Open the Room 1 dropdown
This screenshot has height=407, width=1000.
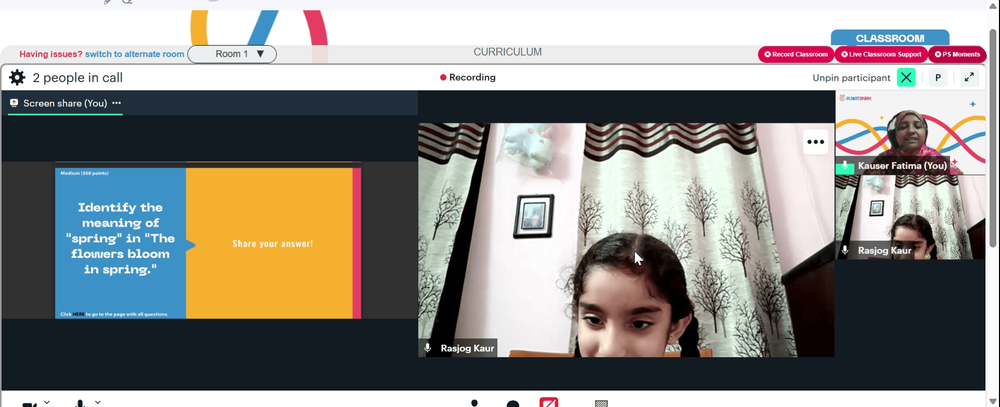point(232,54)
